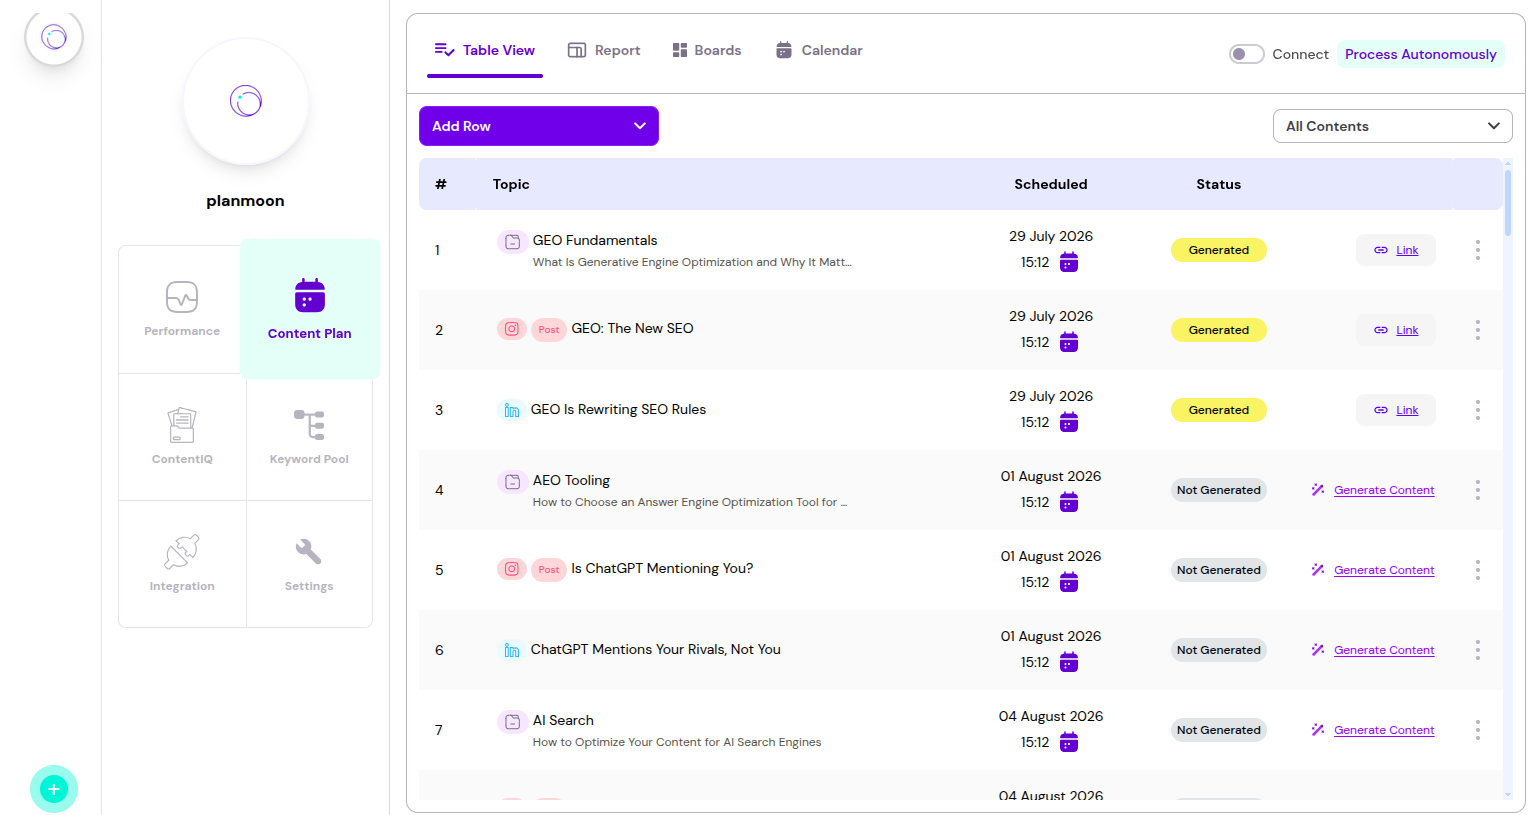Viewport: 1529px width, 815px height.
Task: Switch to Calendar tab
Action: point(819,50)
